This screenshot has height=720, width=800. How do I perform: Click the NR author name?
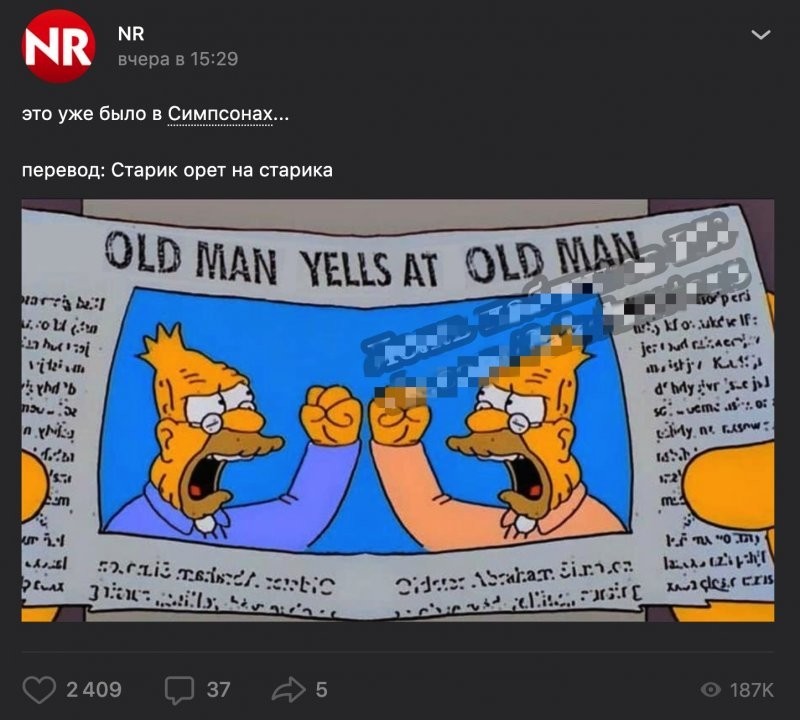point(131,34)
